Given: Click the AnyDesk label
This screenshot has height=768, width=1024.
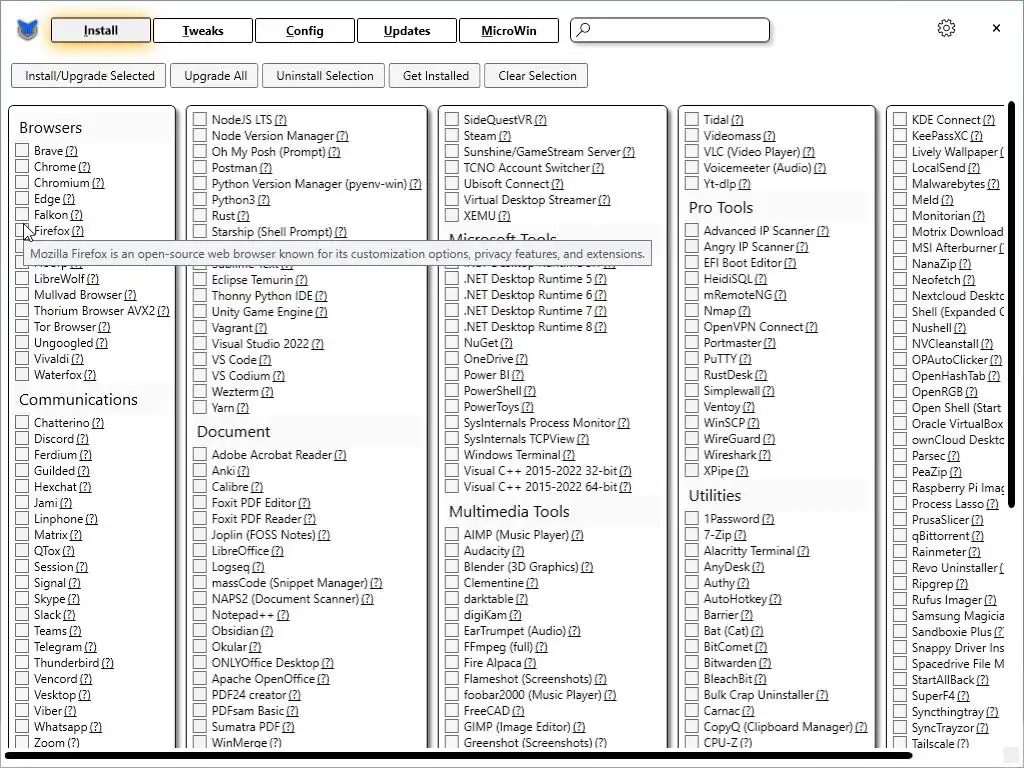Looking at the screenshot, I should (x=727, y=567).
